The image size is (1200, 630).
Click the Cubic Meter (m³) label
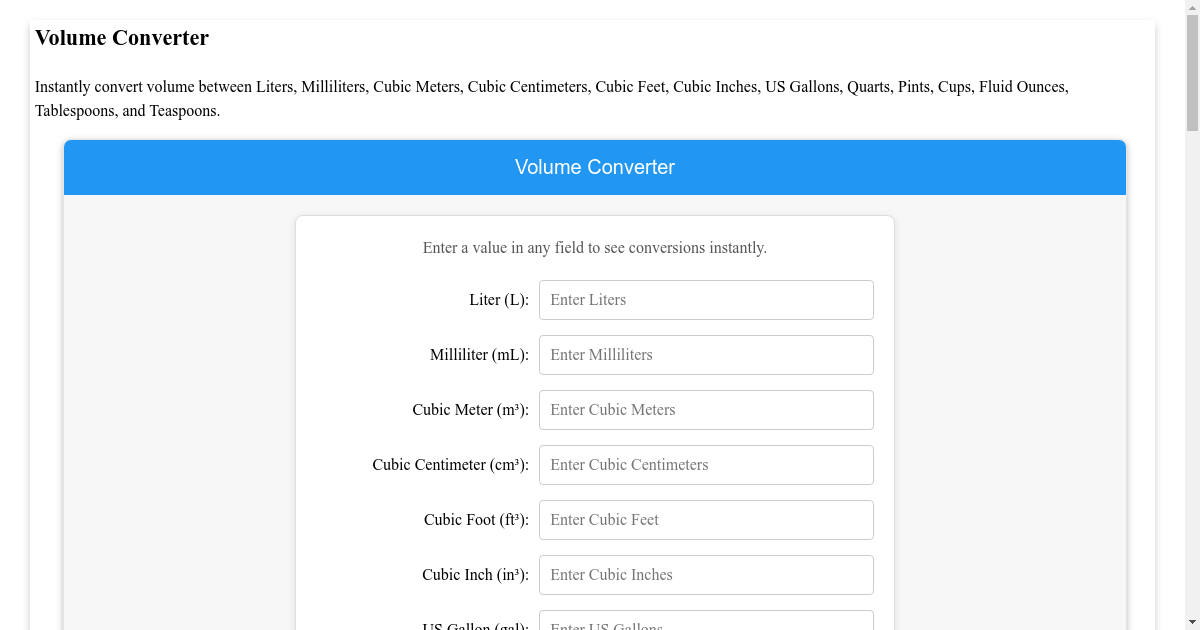click(470, 409)
